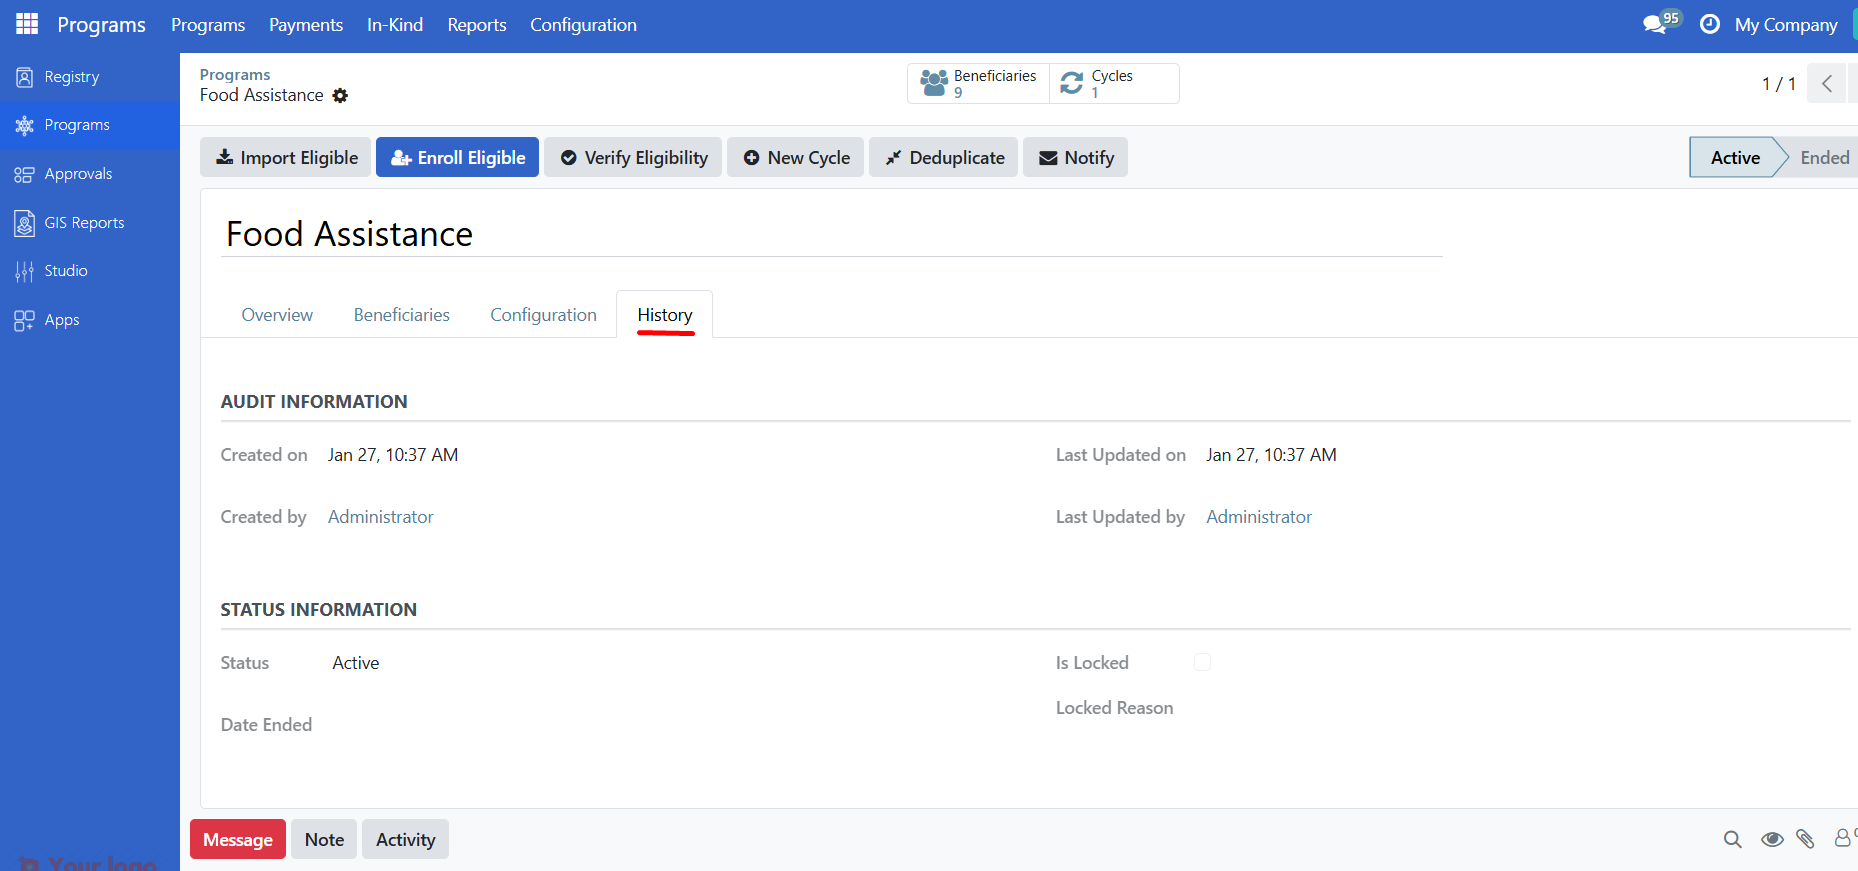Open the Created by Administrator link

pos(380,517)
